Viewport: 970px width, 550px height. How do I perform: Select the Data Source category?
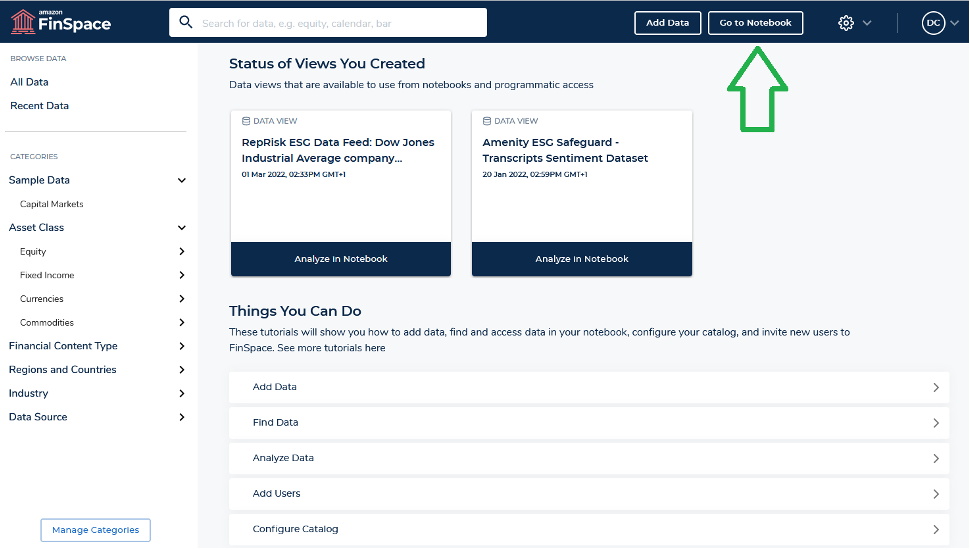coord(38,417)
